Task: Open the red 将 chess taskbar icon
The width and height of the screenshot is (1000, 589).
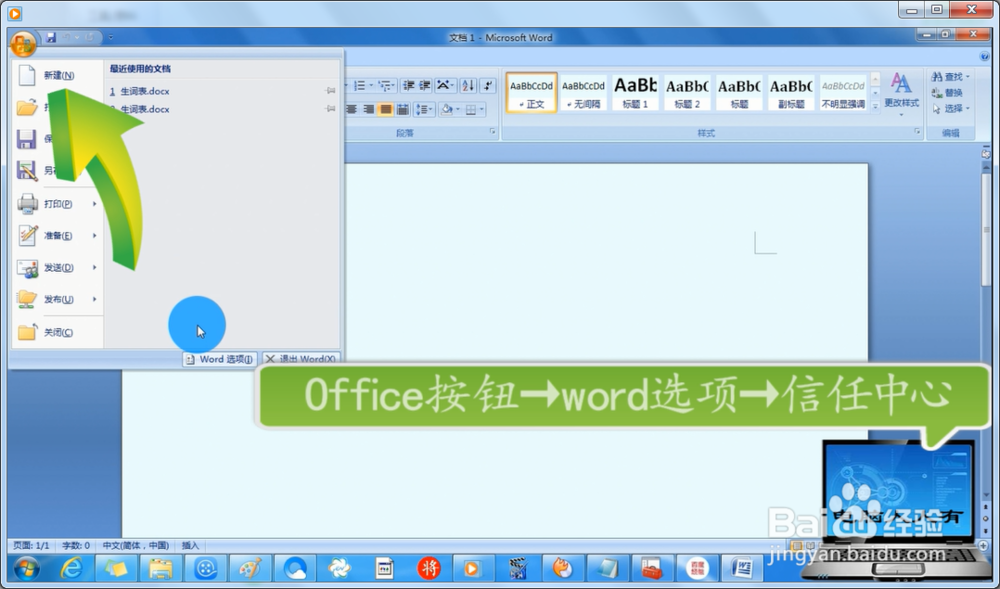Action: [429, 568]
